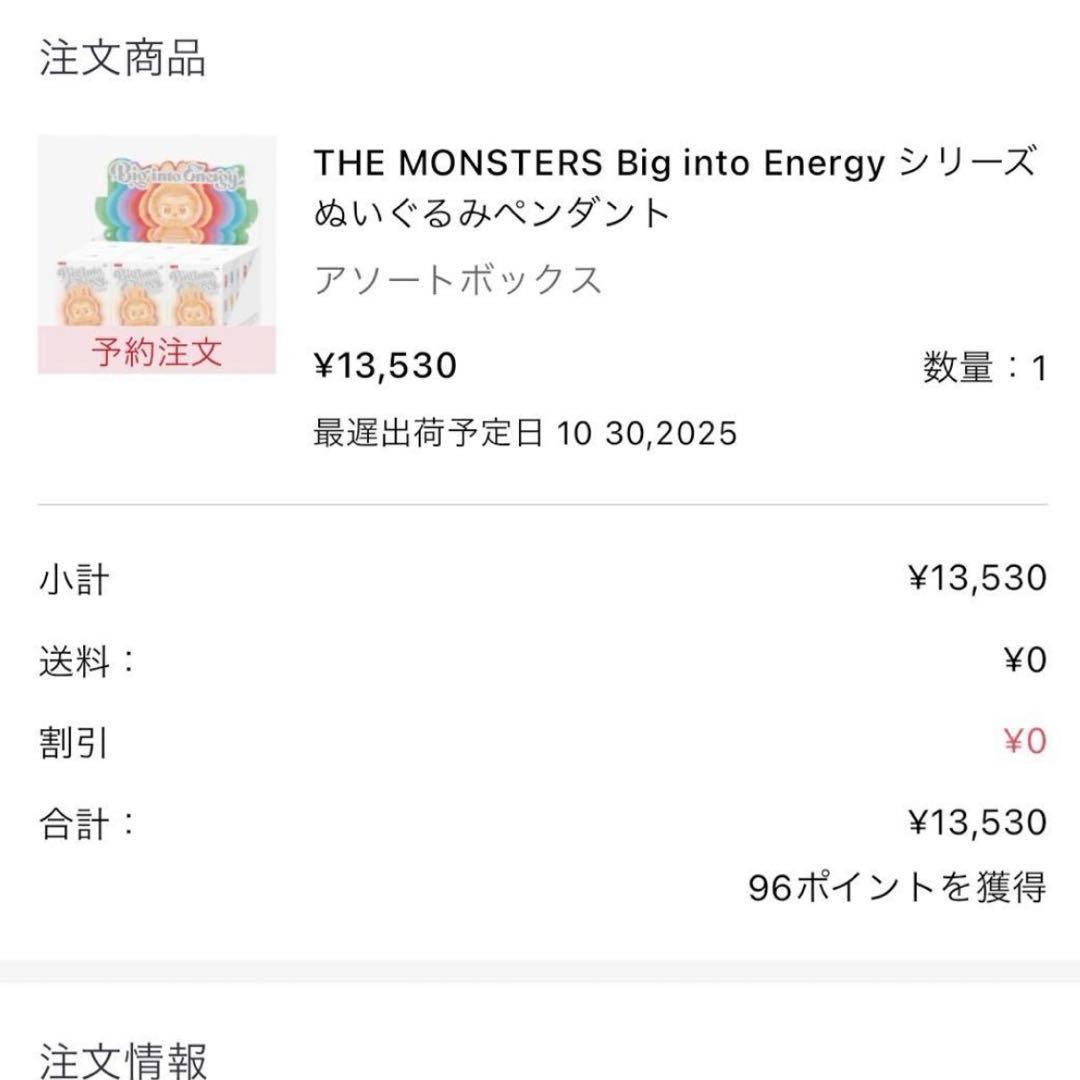Tap the 注文情報 section heading
1080x1080 pixels.
point(123,1059)
